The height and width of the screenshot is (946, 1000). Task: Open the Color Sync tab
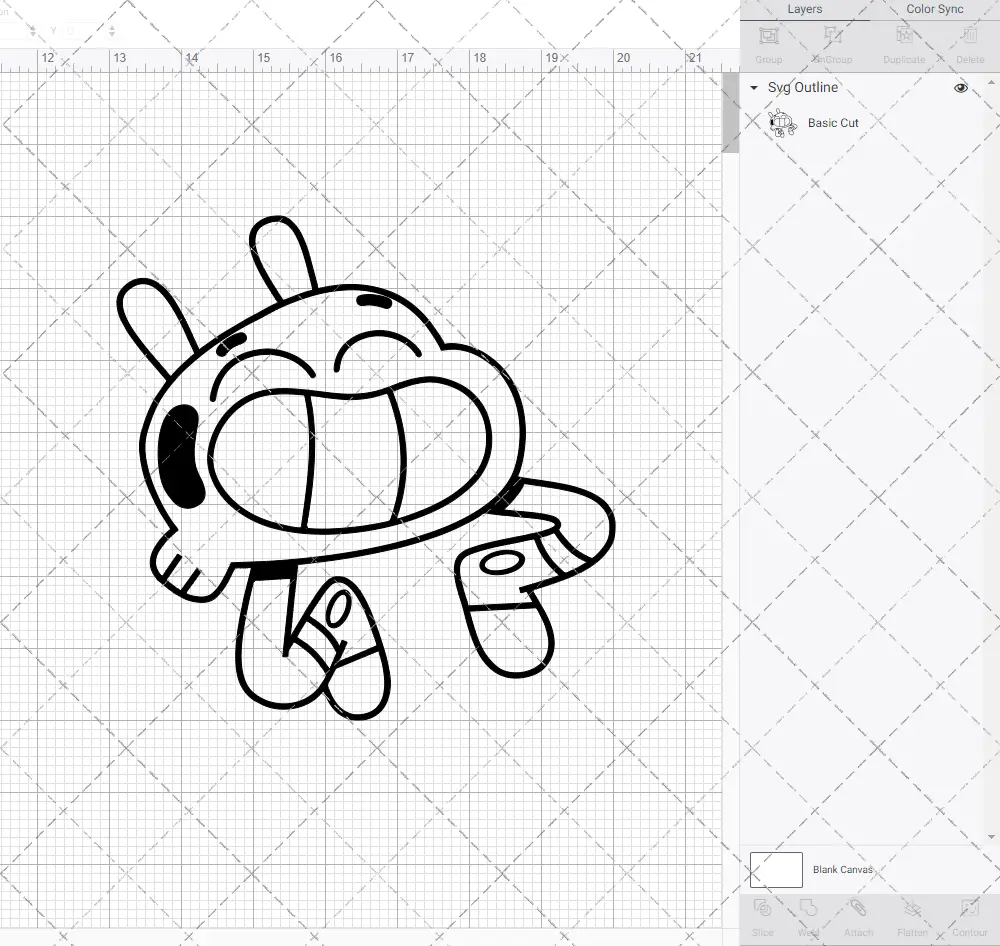pos(934,10)
